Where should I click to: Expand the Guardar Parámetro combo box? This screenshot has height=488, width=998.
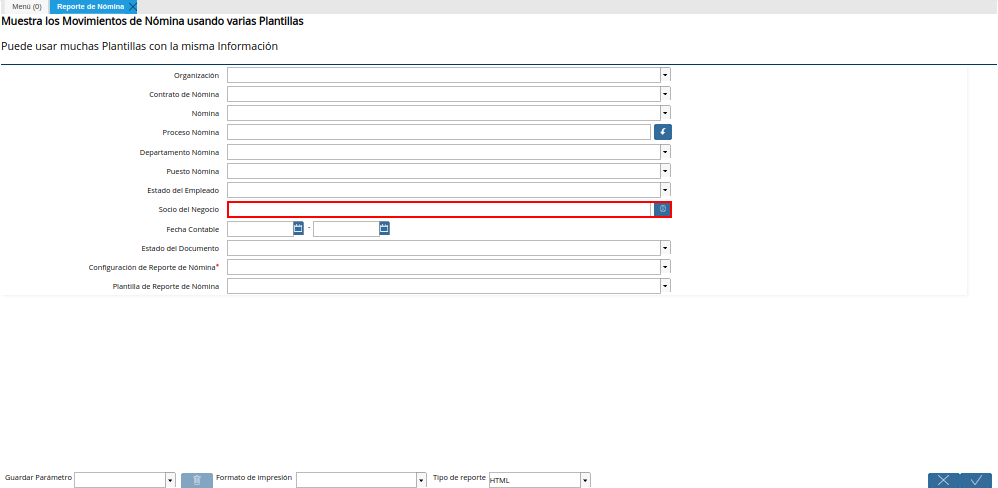tap(171, 480)
